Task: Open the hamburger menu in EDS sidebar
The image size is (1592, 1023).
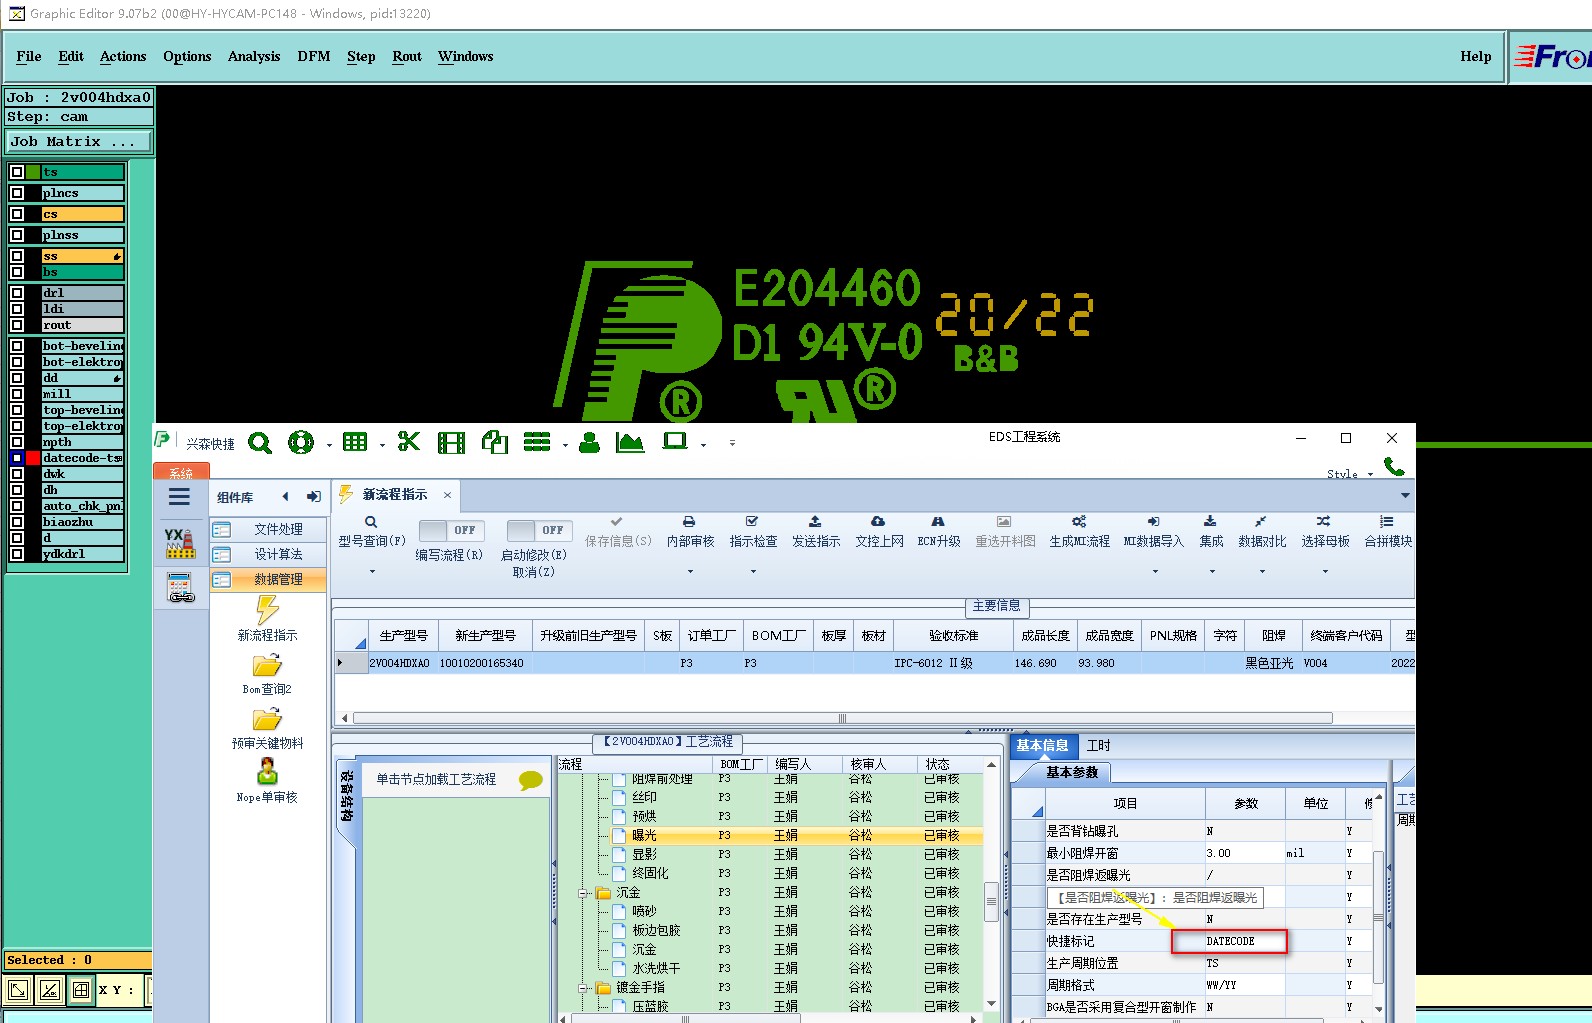Action: pos(180,497)
